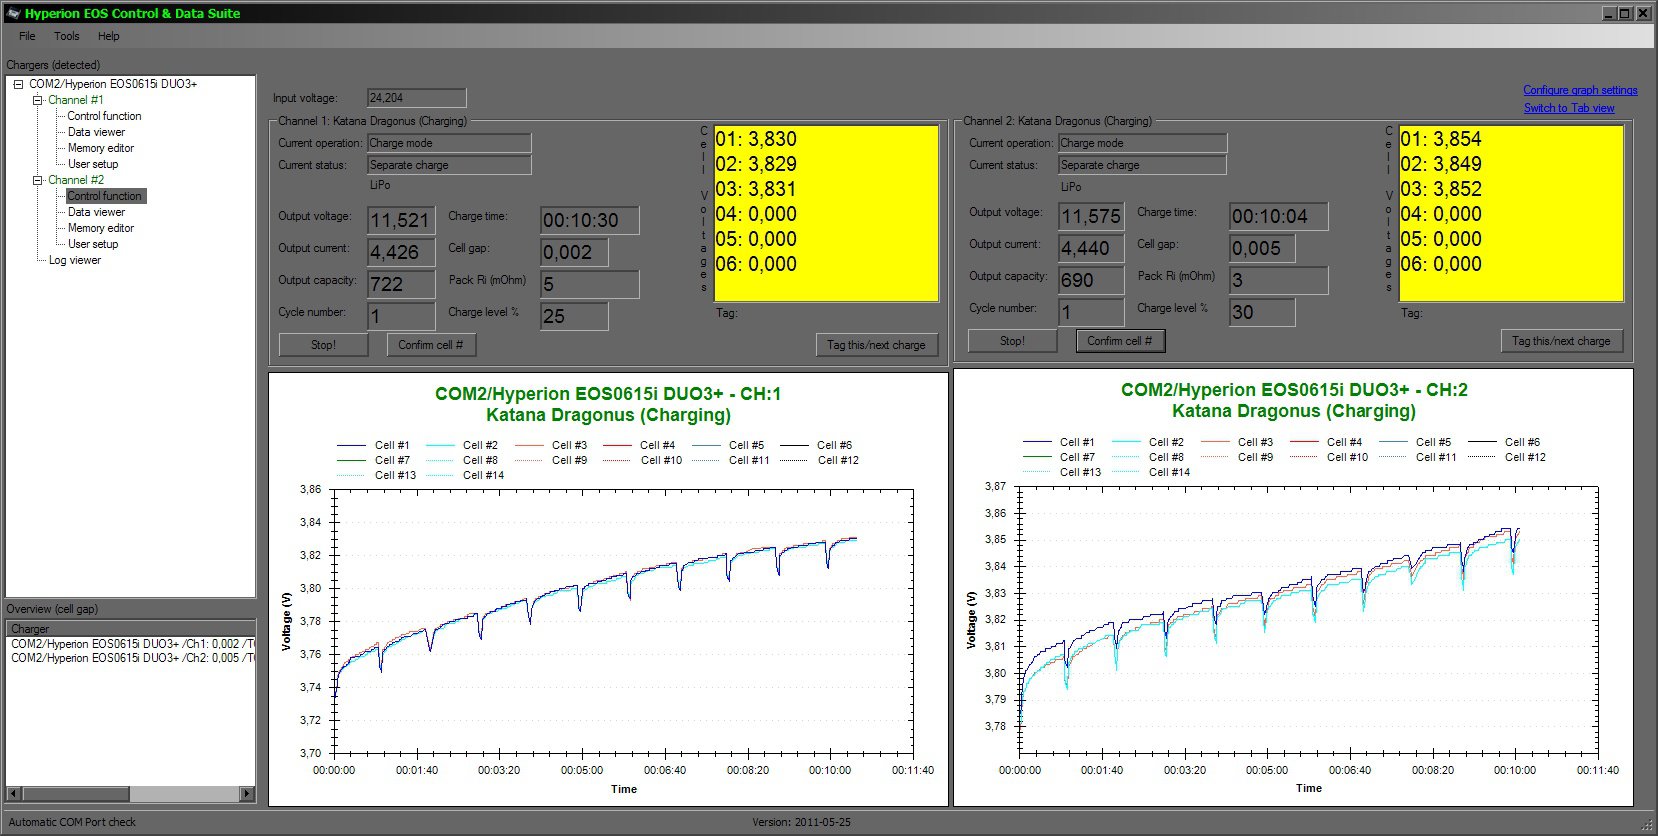The width and height of the screenshot is (1658, 836).
Task: Click Channel 2 Cell gap value 0,005
Action: coord(1262,248)
